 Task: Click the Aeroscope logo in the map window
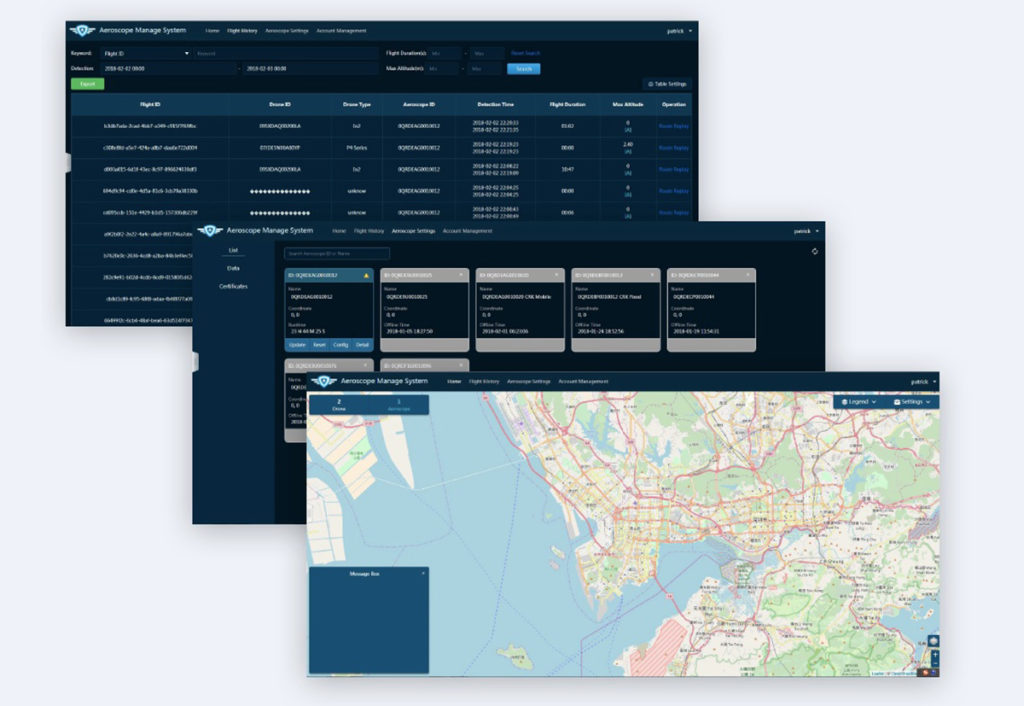coord(323,381)
